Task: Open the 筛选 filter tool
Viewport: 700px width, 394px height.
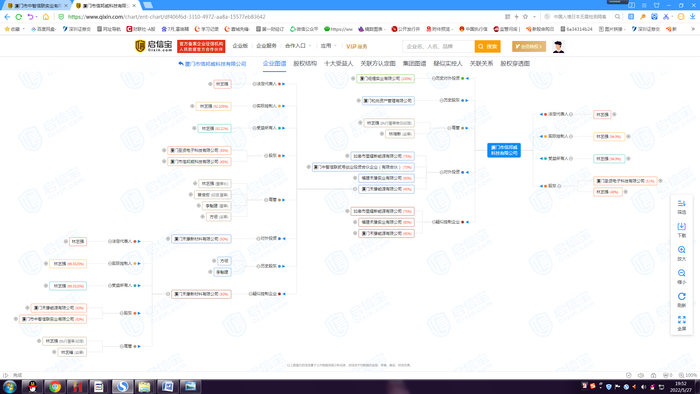Action: coord(681,207)
